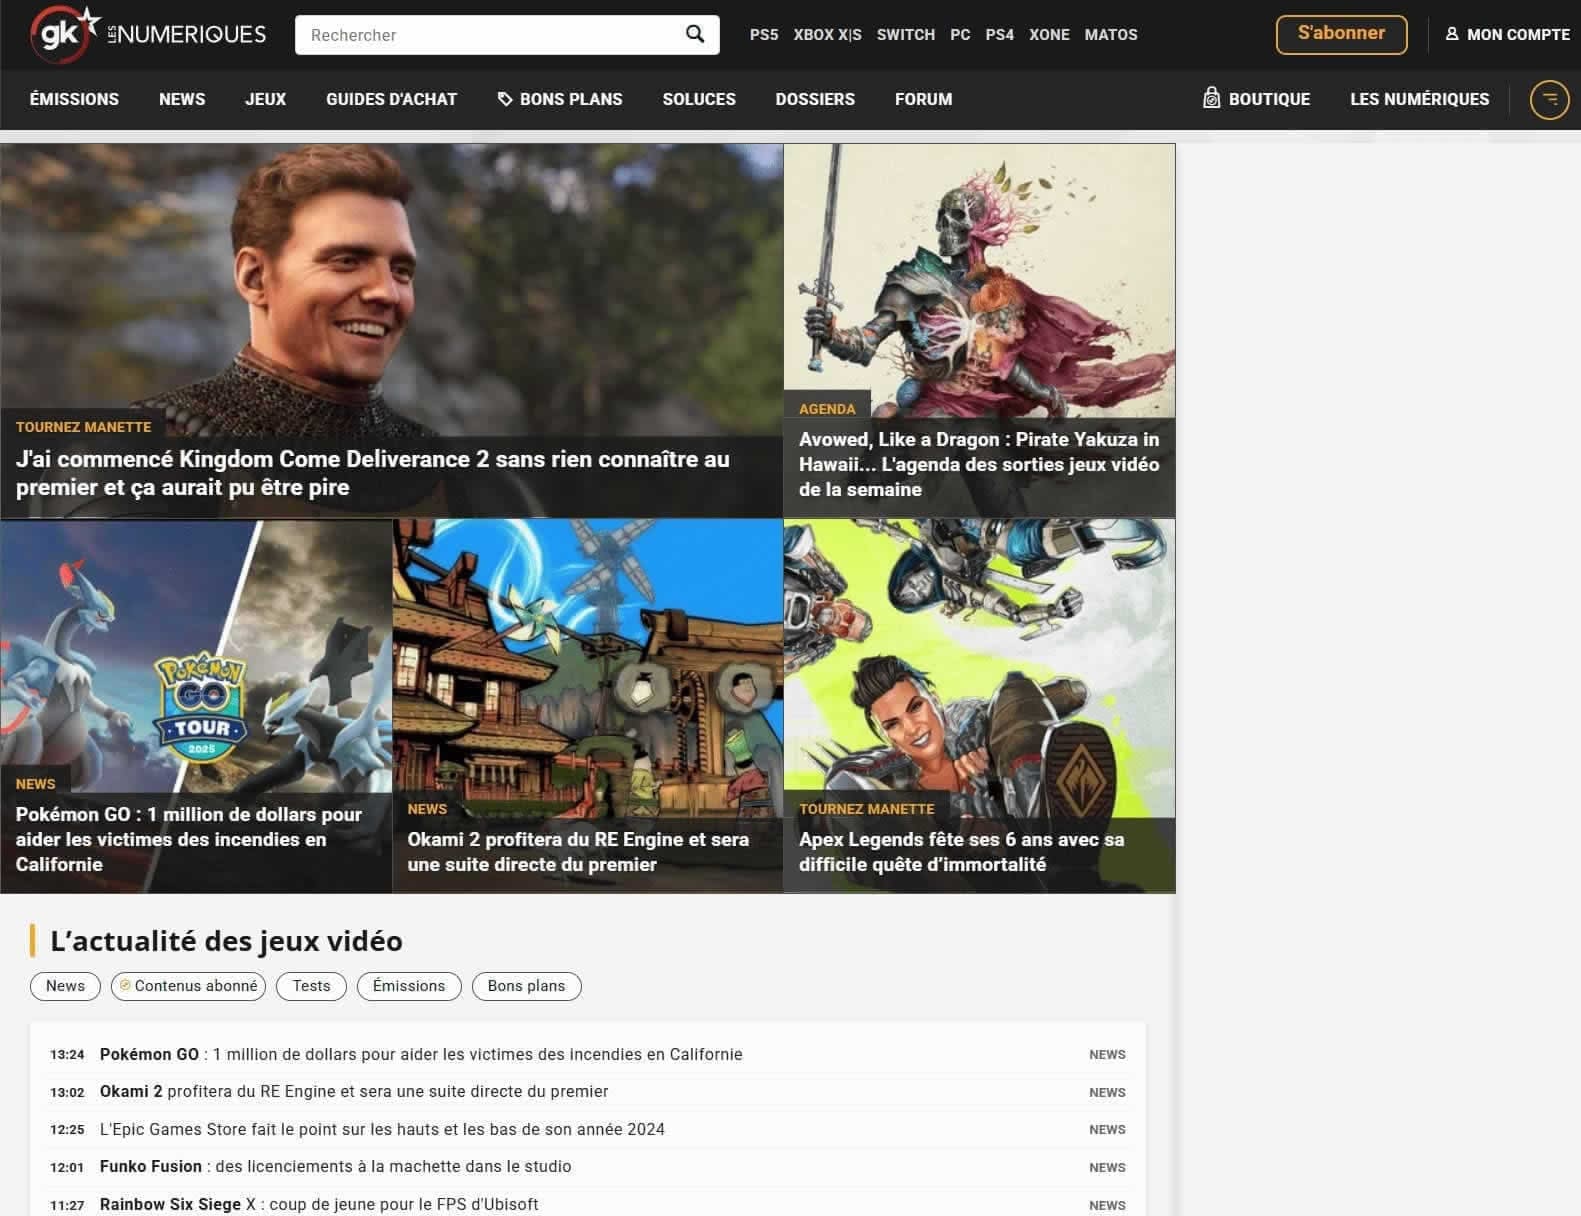Expand the Guides d'achat menu
This screenshot has width=1581, height=1216.
391,99
